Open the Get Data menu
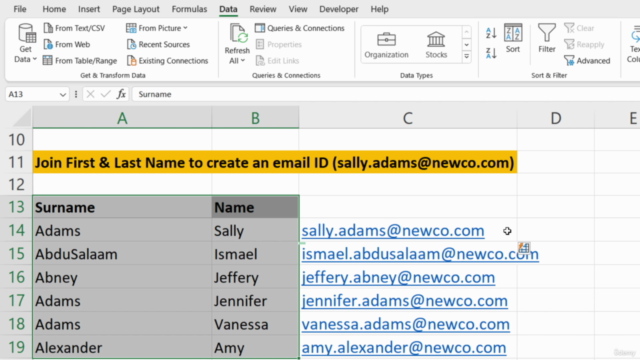 [25, 43]
